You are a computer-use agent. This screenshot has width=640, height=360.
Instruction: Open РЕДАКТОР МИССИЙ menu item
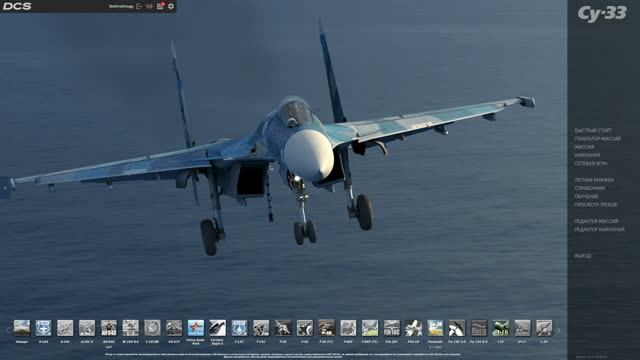pos(597,221)
